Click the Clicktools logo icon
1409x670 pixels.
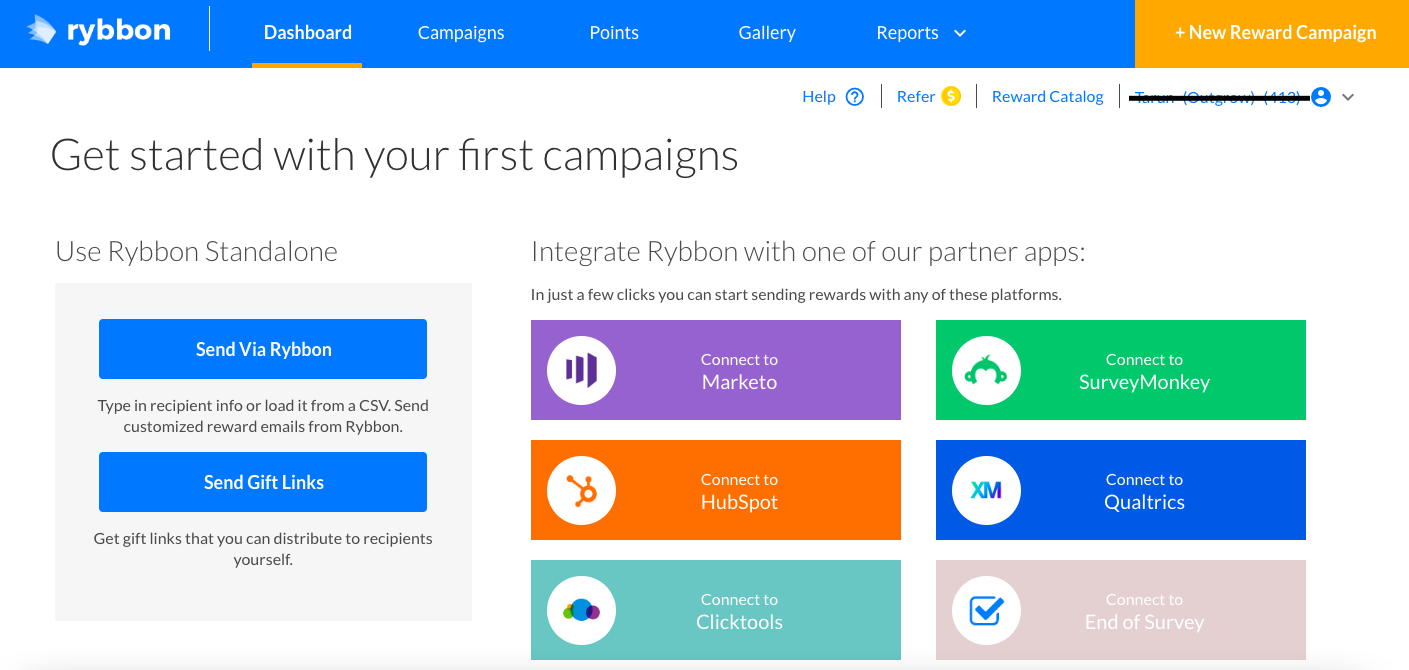pos(581,610)
